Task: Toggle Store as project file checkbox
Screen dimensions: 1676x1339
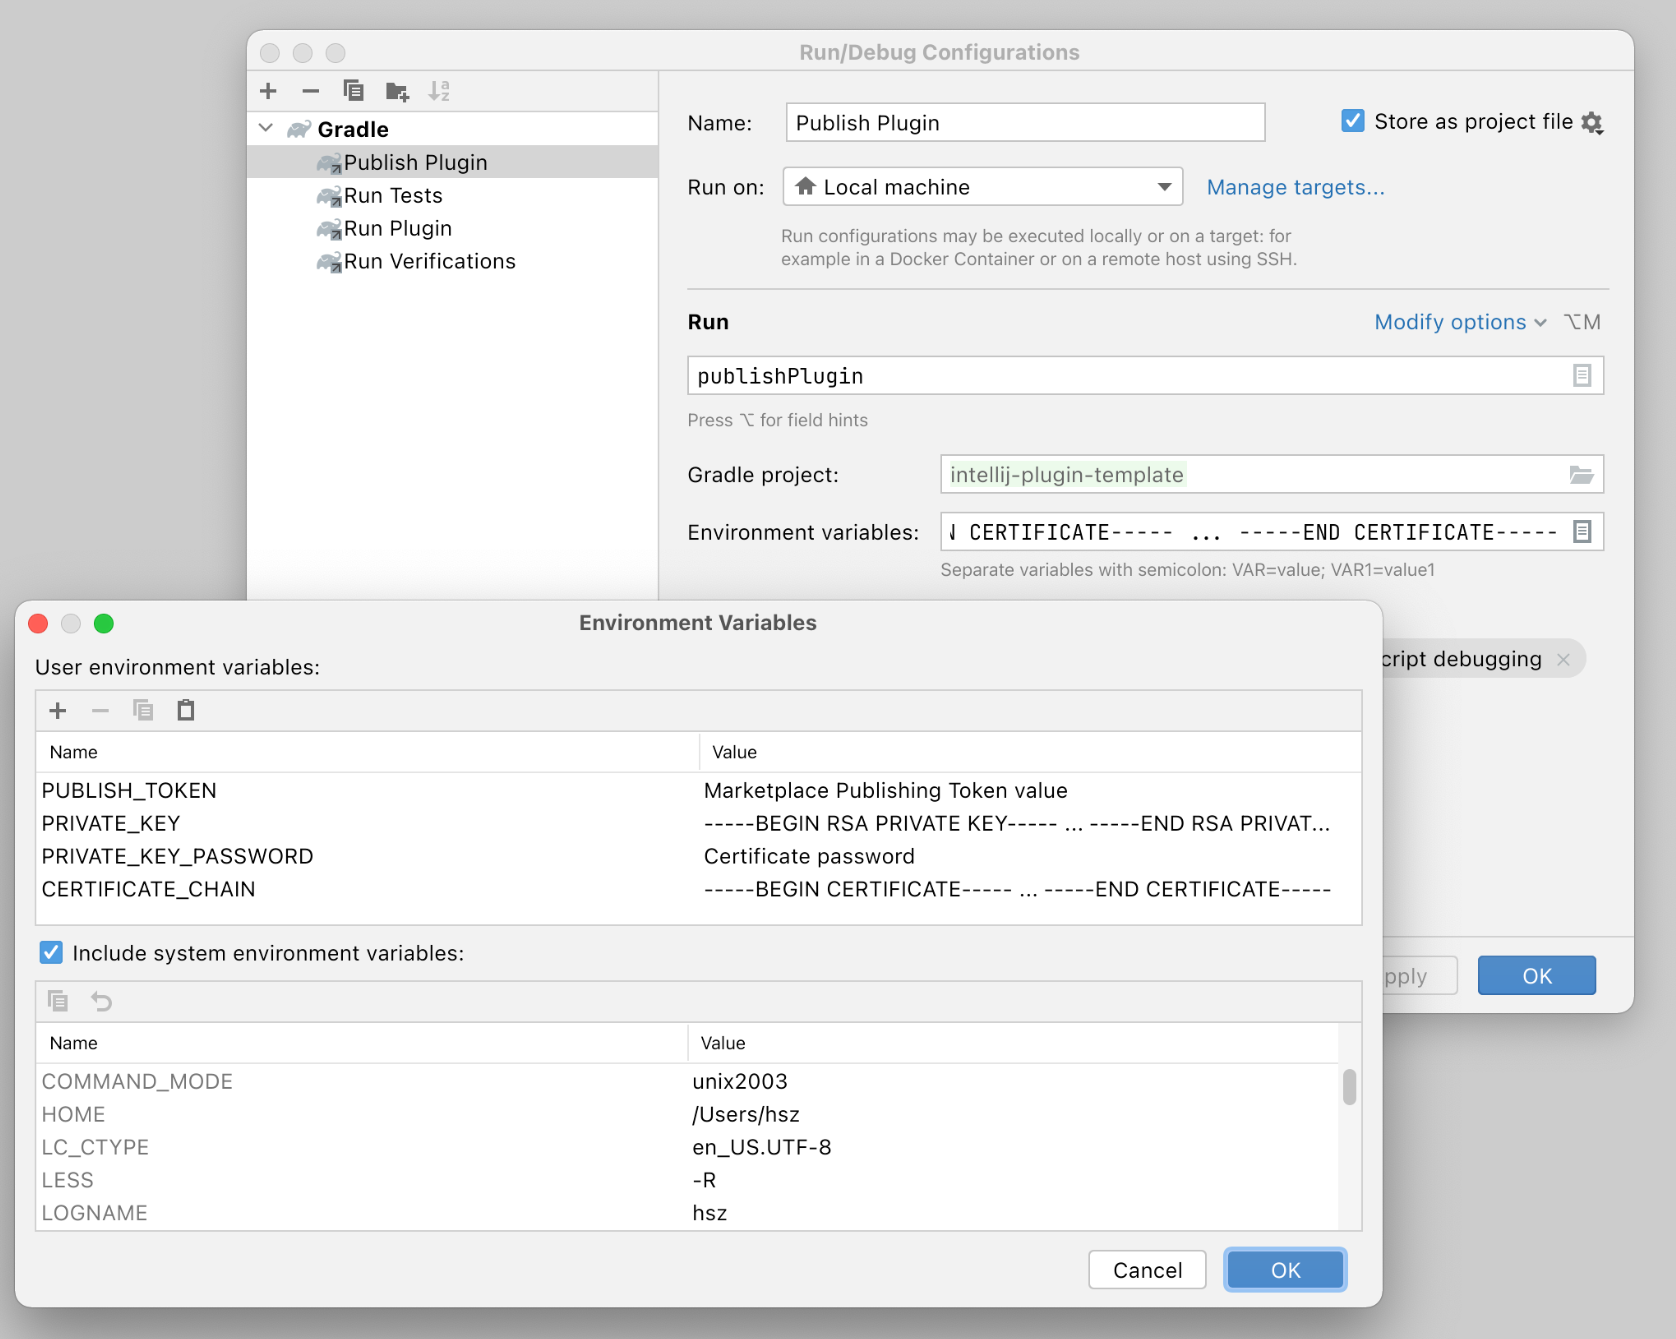Action: (x=1352, y=121)
